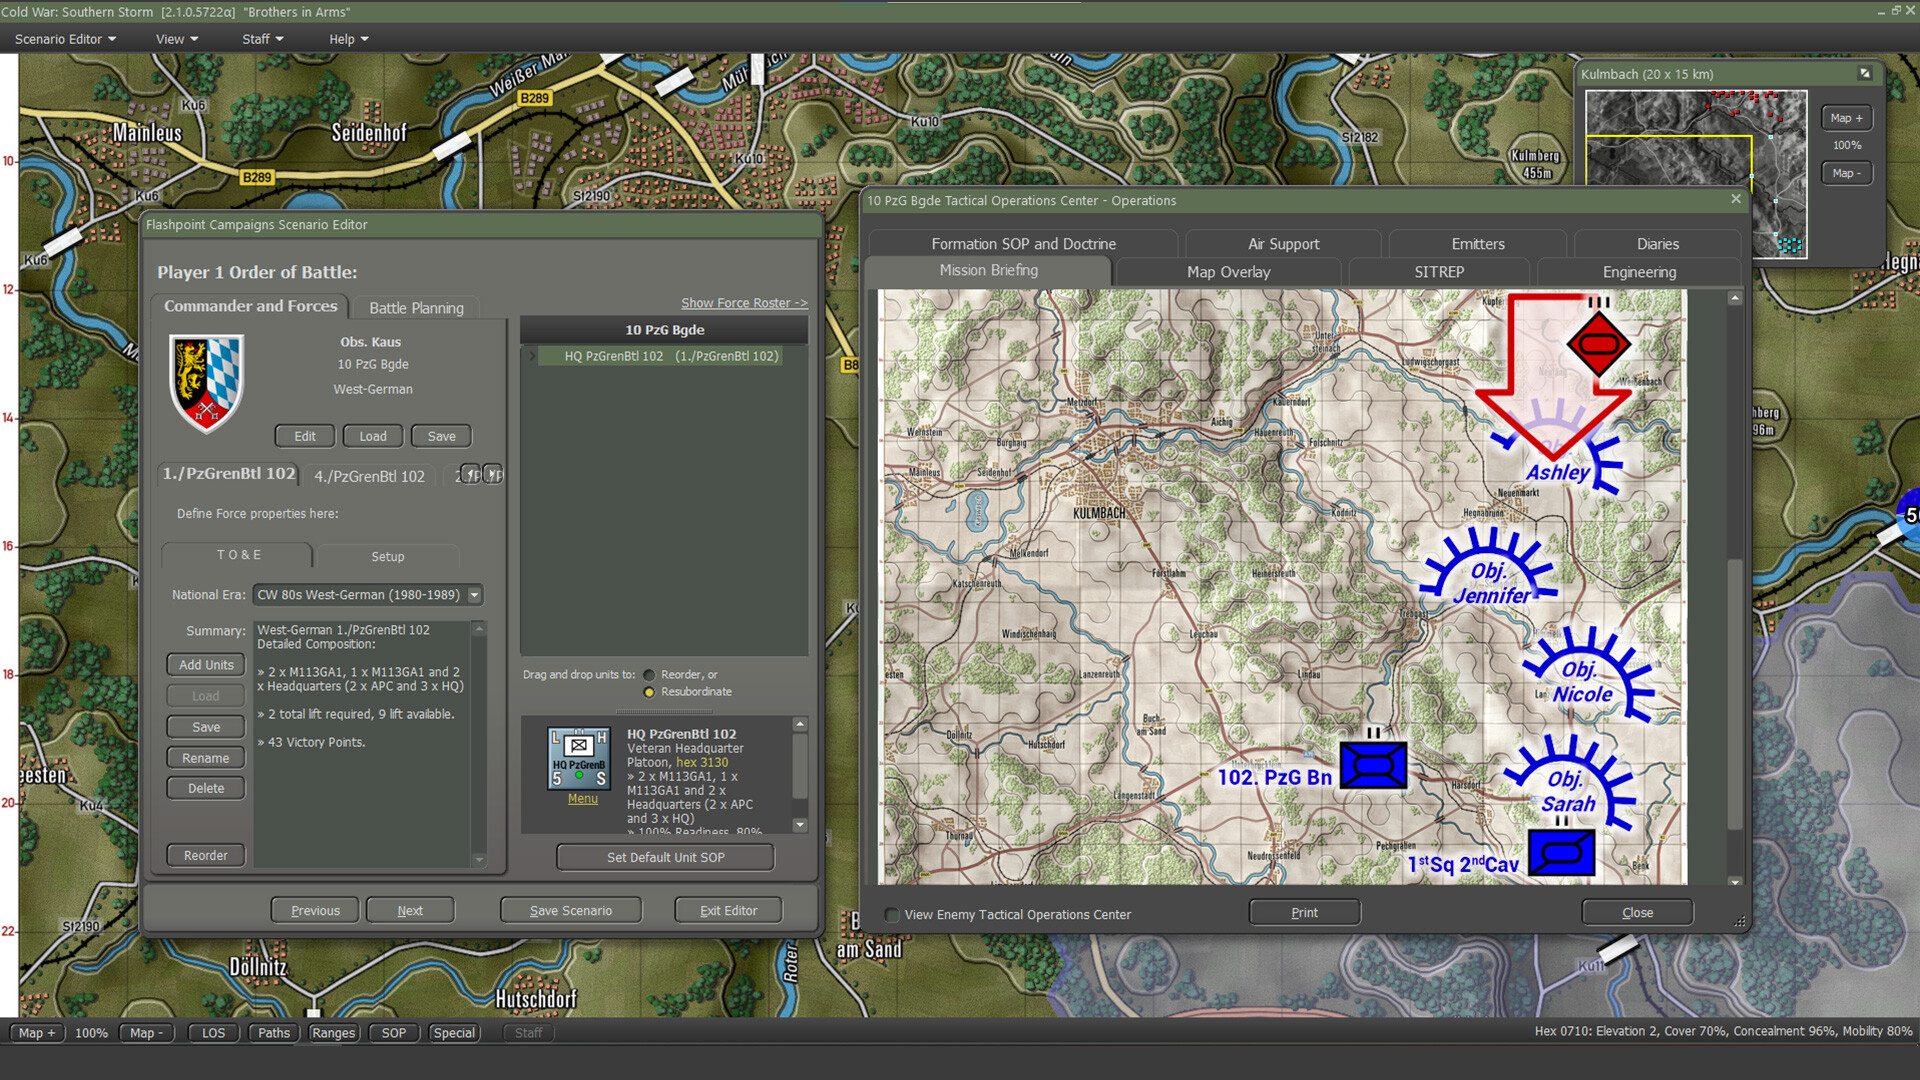The width and height of the screenshot is (1920, 1080).
Task: Open the Map Overlay tab
Action: coord(1228,271)
